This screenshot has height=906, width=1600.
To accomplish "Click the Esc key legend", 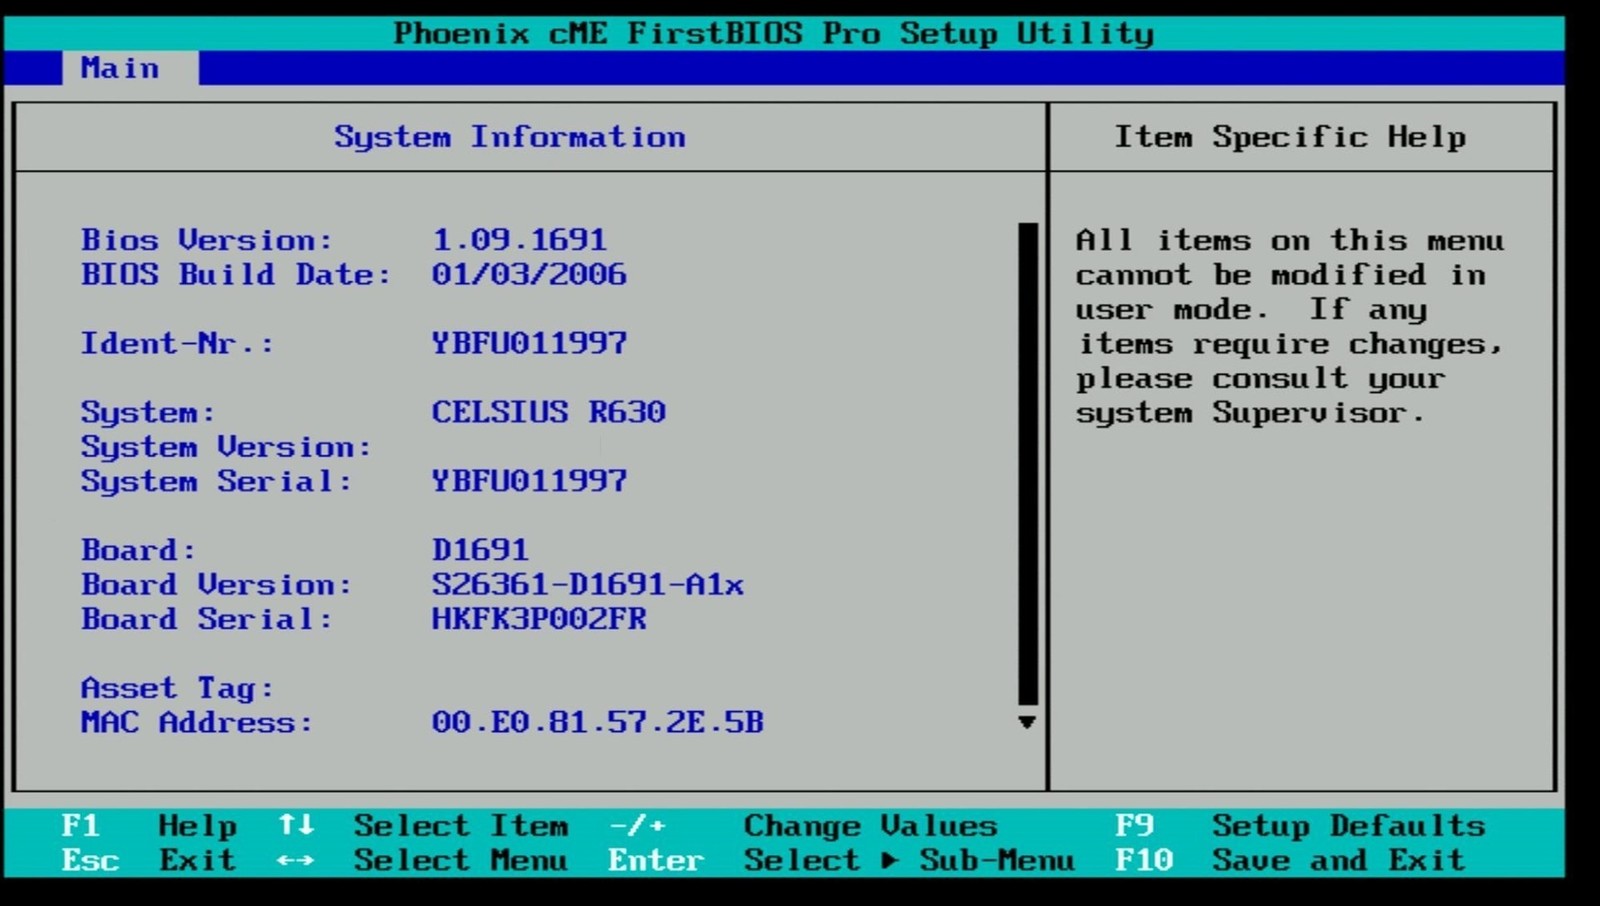I will tap(90, 860).
